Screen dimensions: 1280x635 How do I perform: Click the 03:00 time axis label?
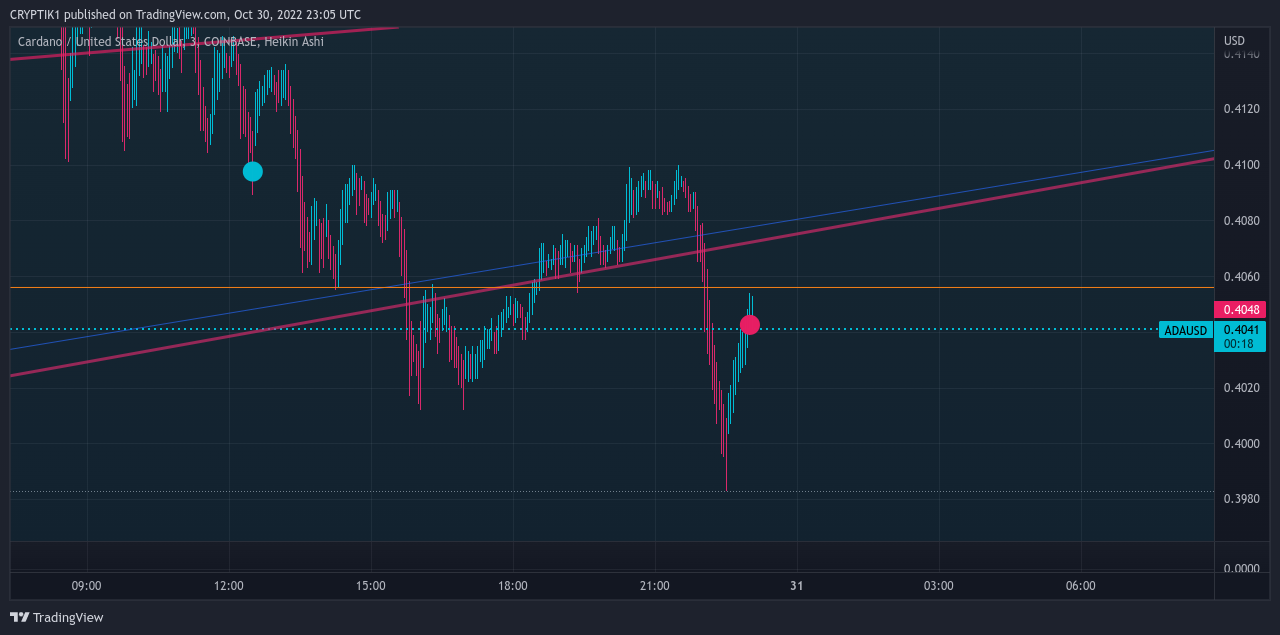938,586
